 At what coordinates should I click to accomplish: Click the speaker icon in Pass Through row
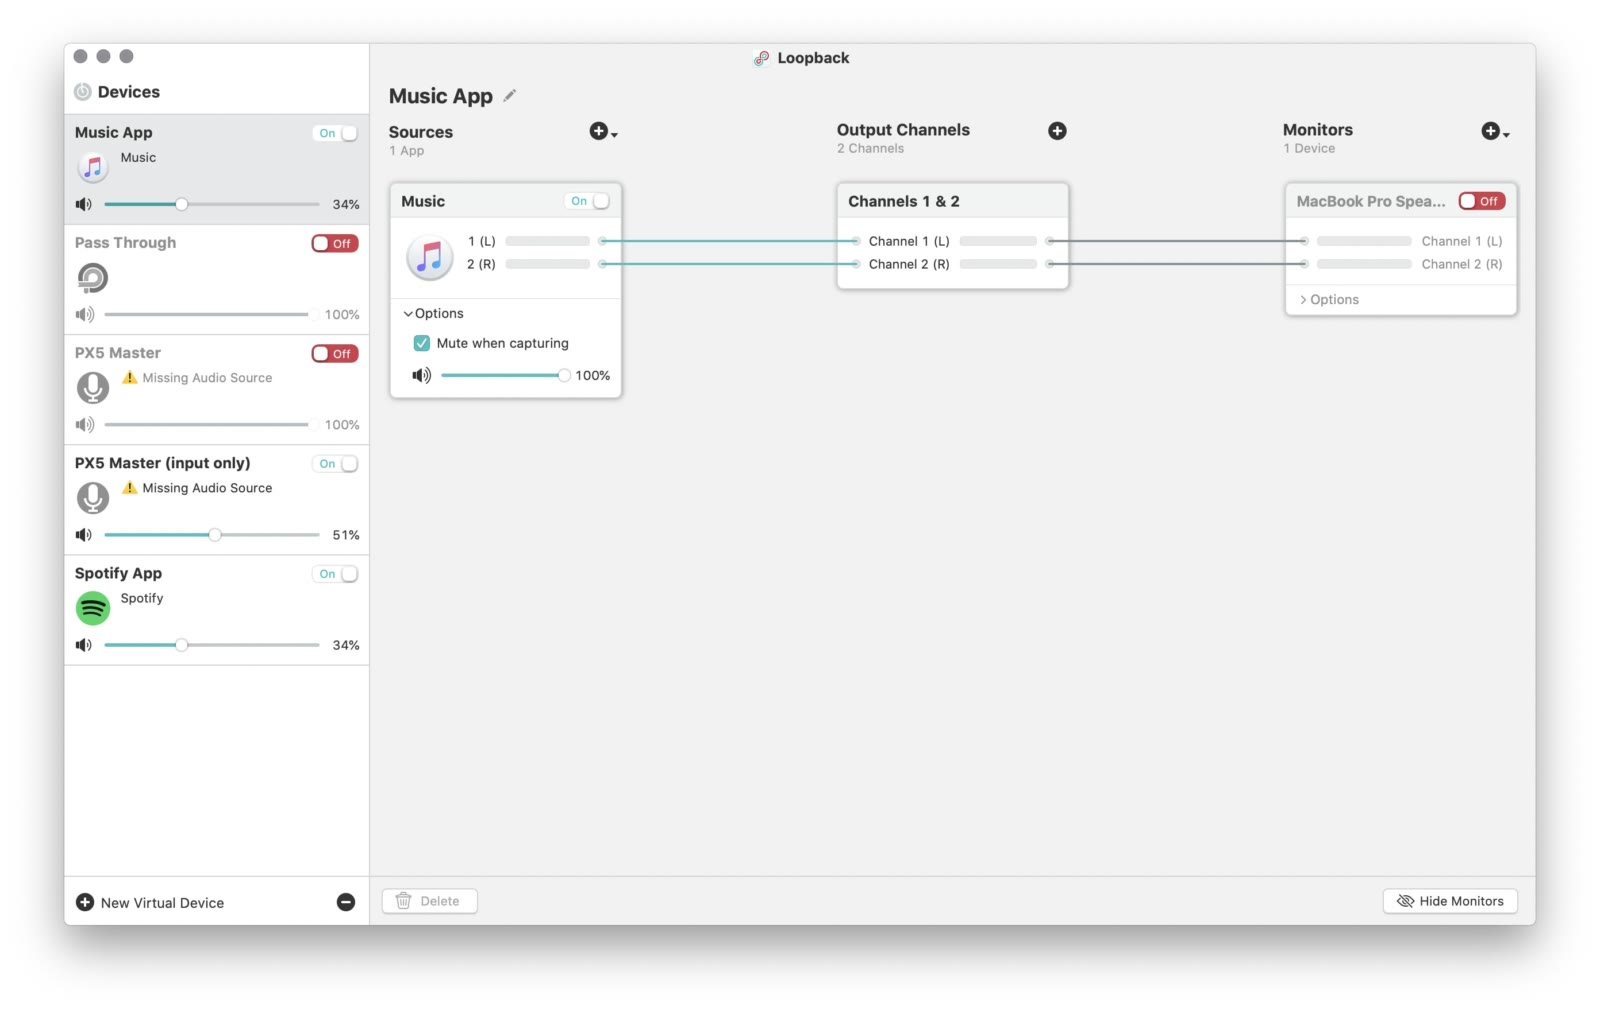point(85,314)
